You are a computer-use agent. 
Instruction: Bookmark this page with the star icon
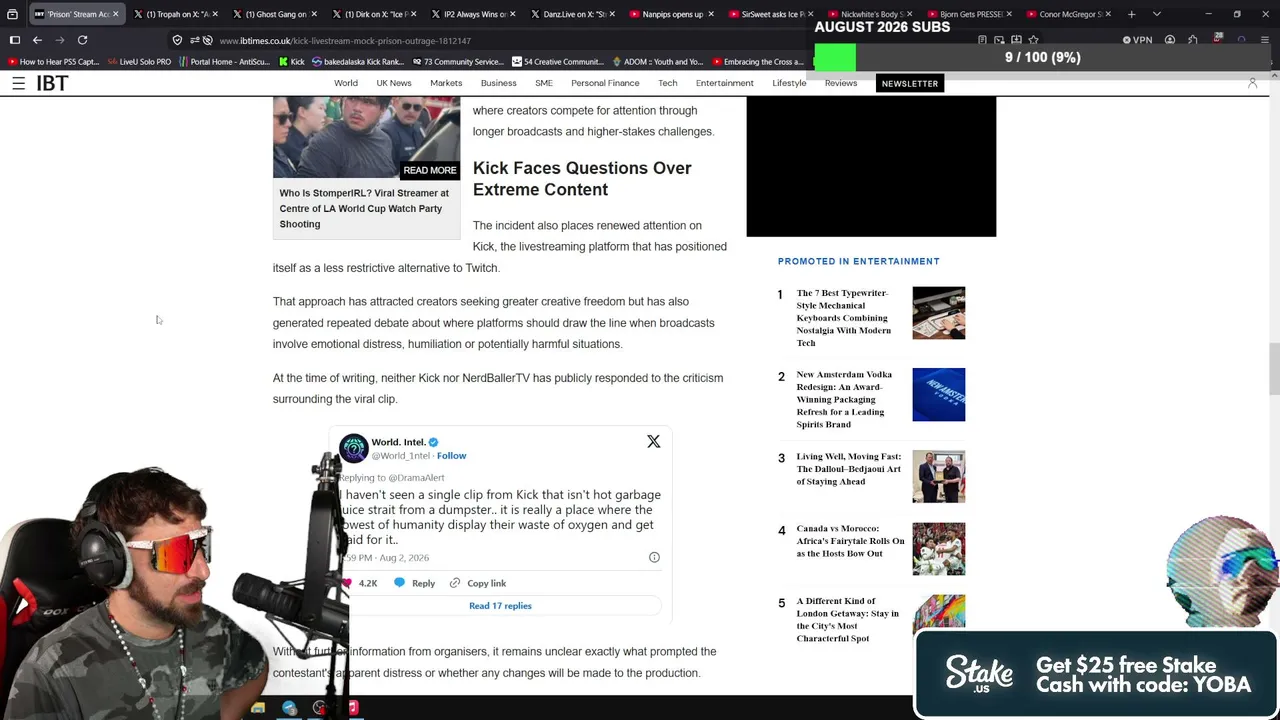(1033, 40)
